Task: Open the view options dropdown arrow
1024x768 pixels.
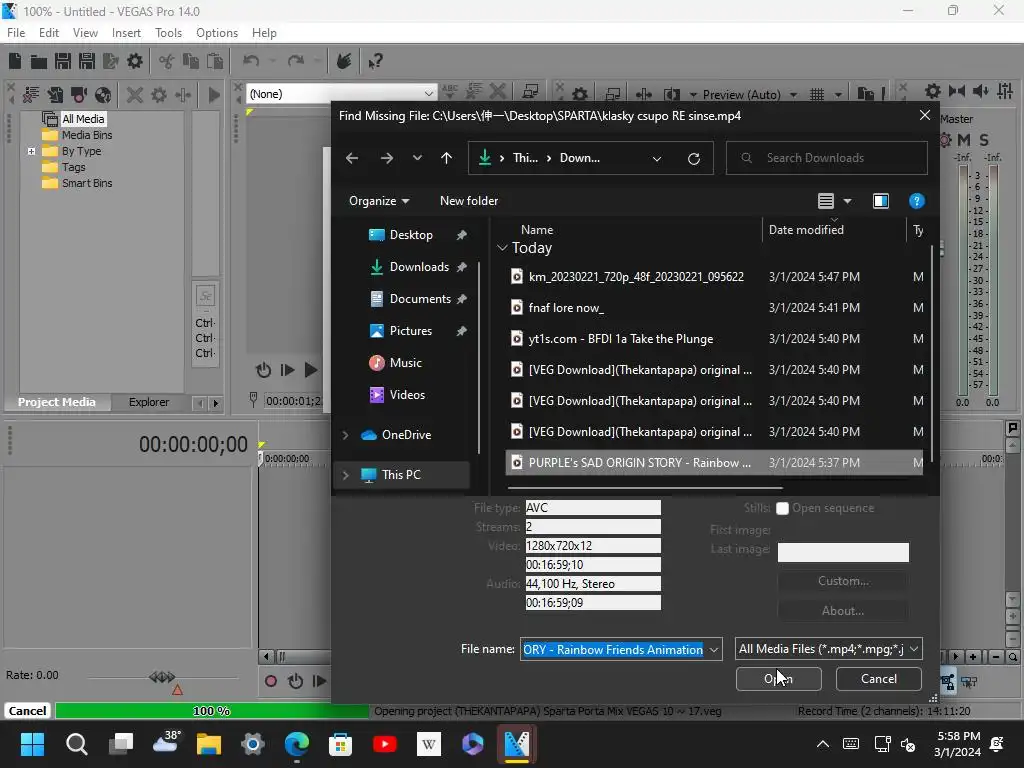Action: (847, 201)
